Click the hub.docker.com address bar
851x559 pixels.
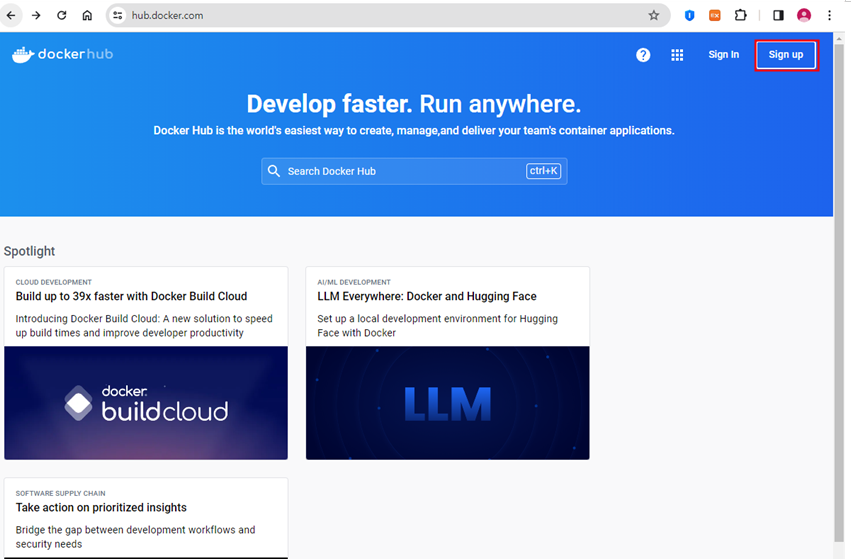click(388, 15)
